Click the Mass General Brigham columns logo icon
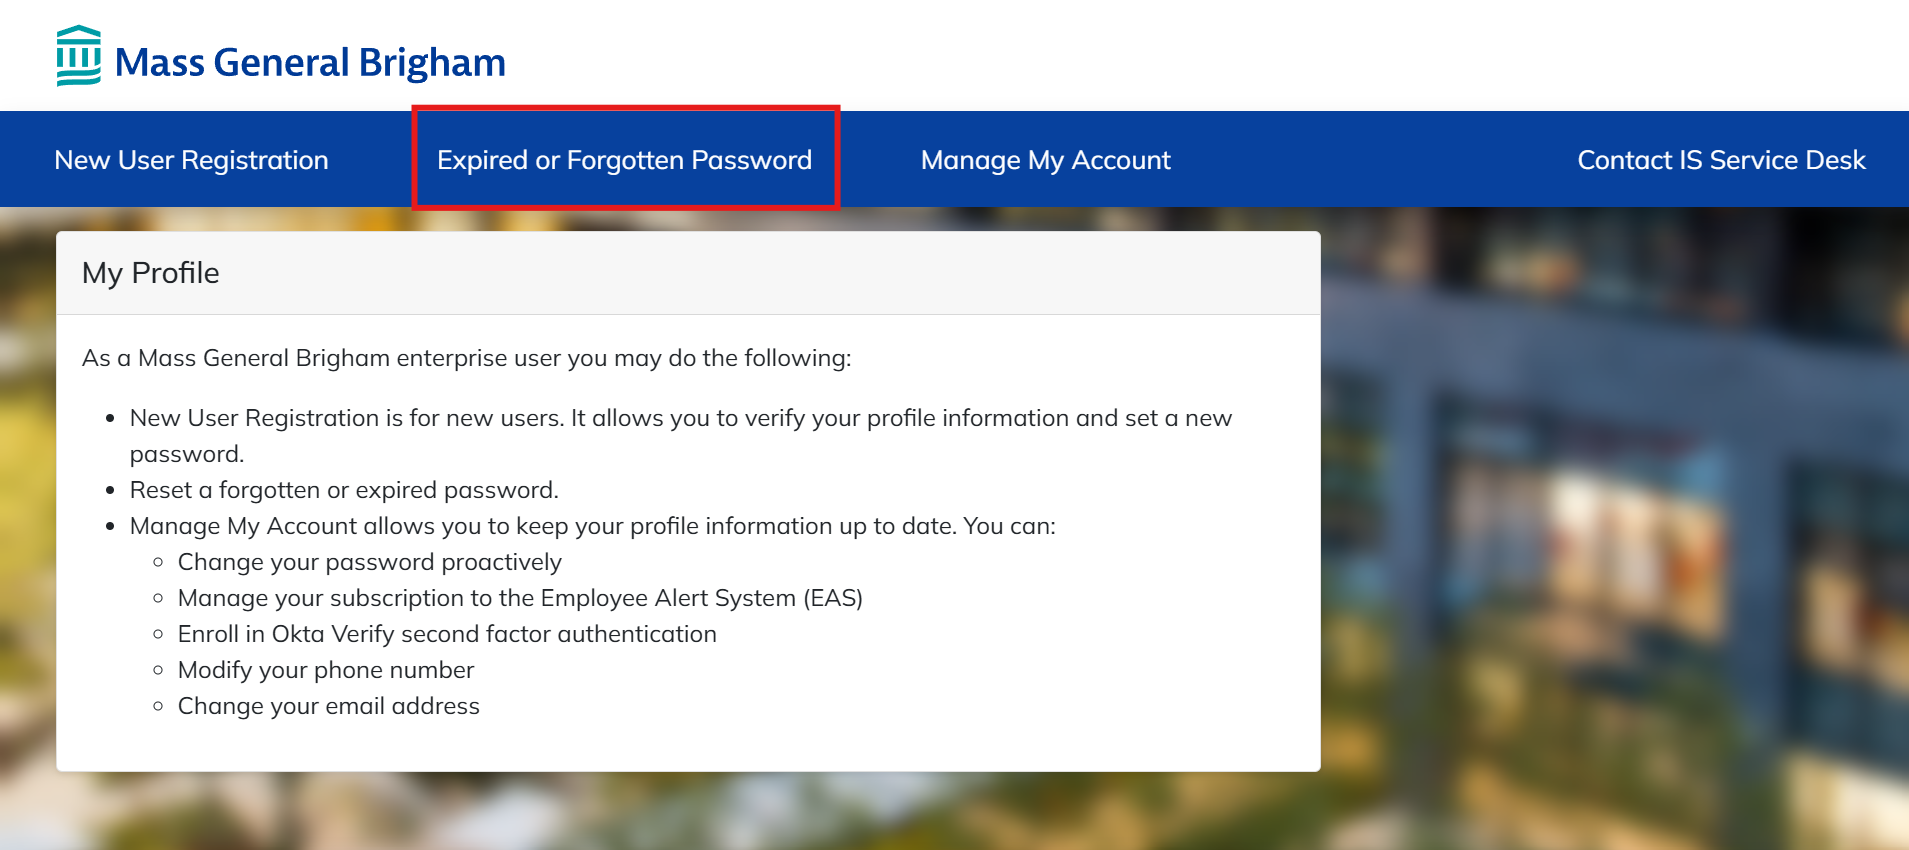The image size is (1909, 850). tap(78, 56)
